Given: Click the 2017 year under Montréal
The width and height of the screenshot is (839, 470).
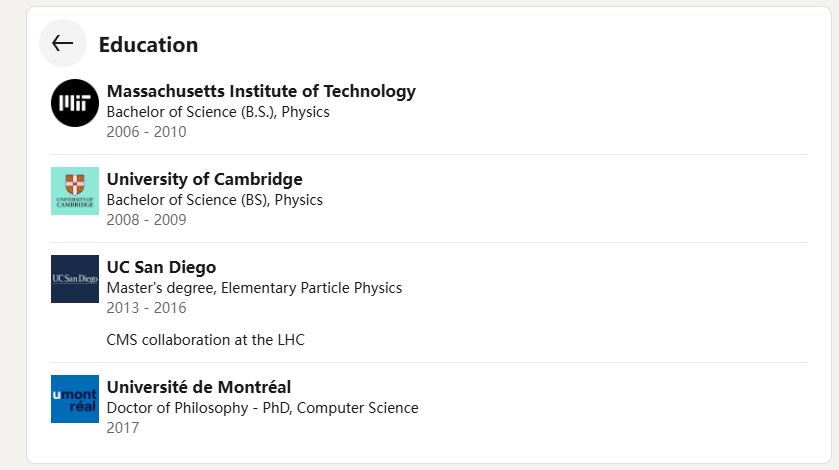Looking at the screenshot, I should [123, 428].
